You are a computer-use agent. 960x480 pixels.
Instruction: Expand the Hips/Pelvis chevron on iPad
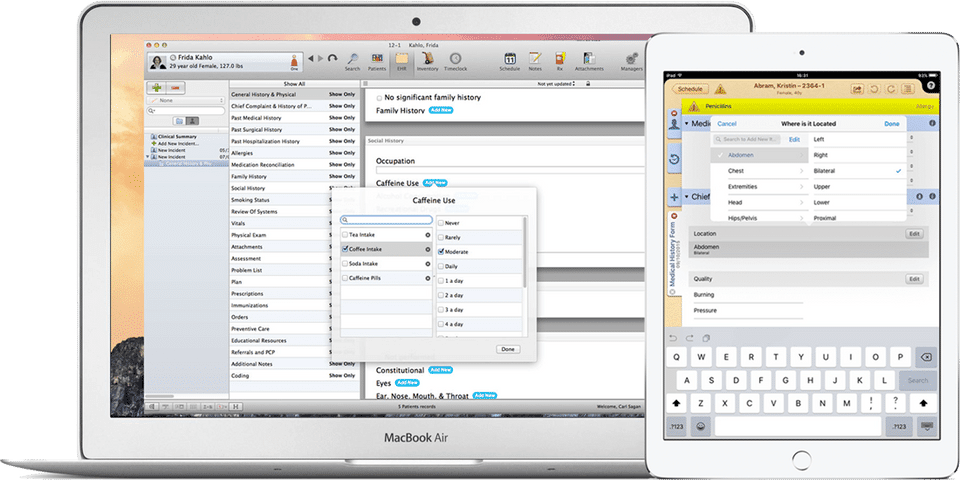801,218
